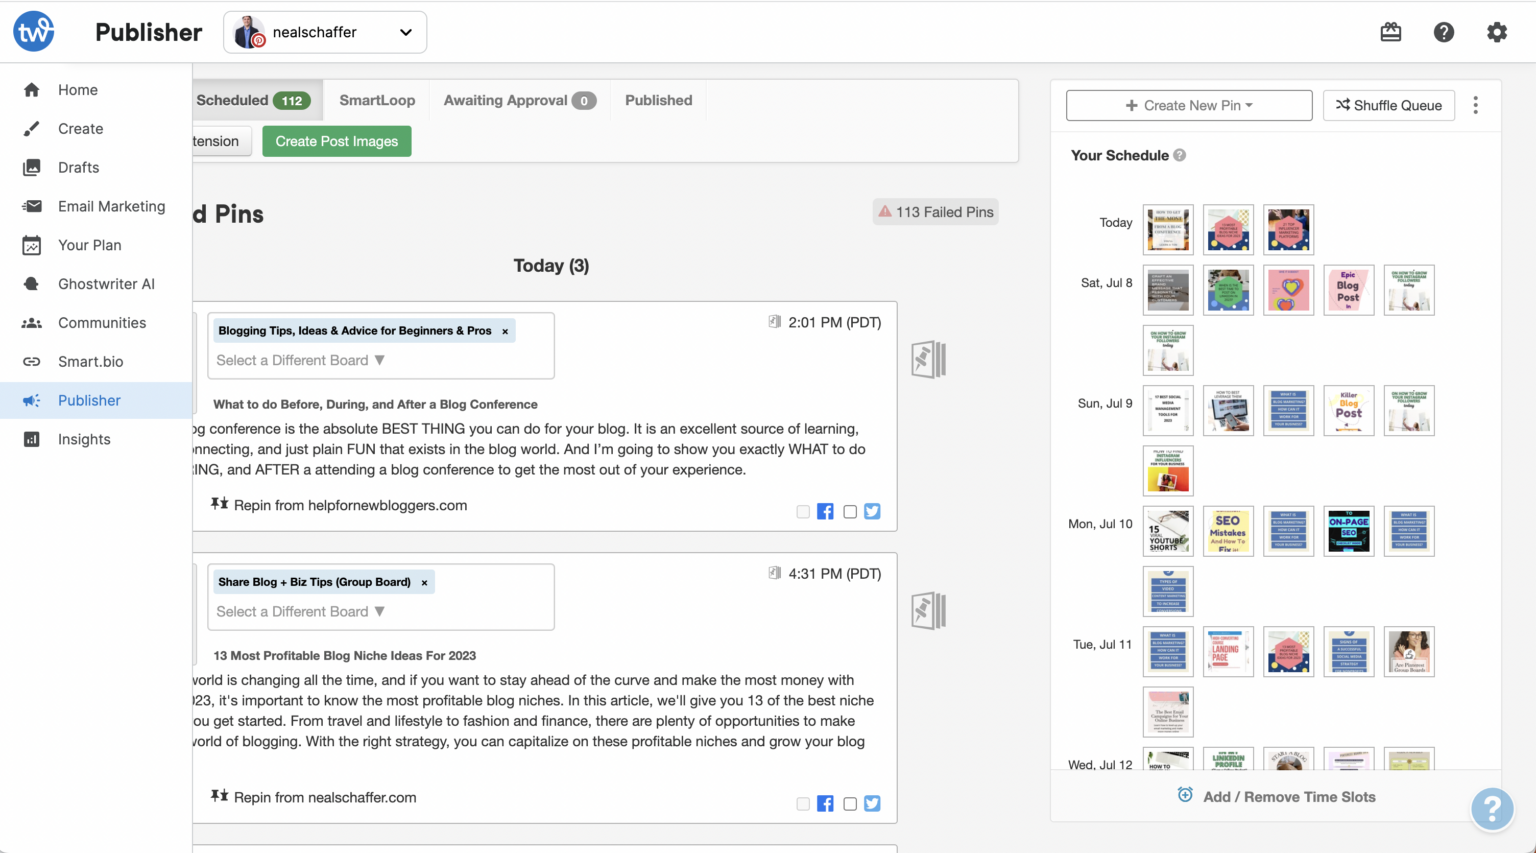Select the Insights sidebar icon
This screenshot has height=853, width=1536.
(30, 439)
